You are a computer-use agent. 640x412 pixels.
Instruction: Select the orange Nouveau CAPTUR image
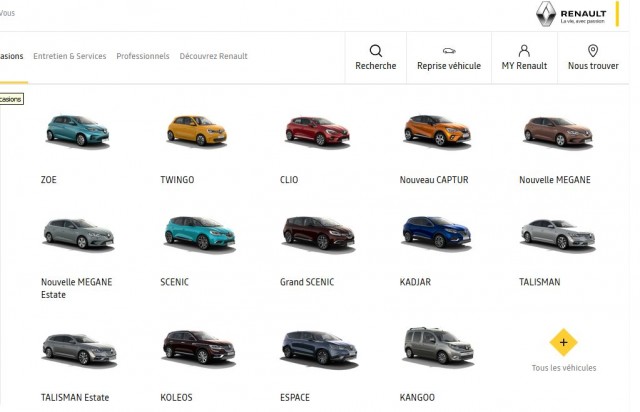pyautogui.click(x=437, y=131)
